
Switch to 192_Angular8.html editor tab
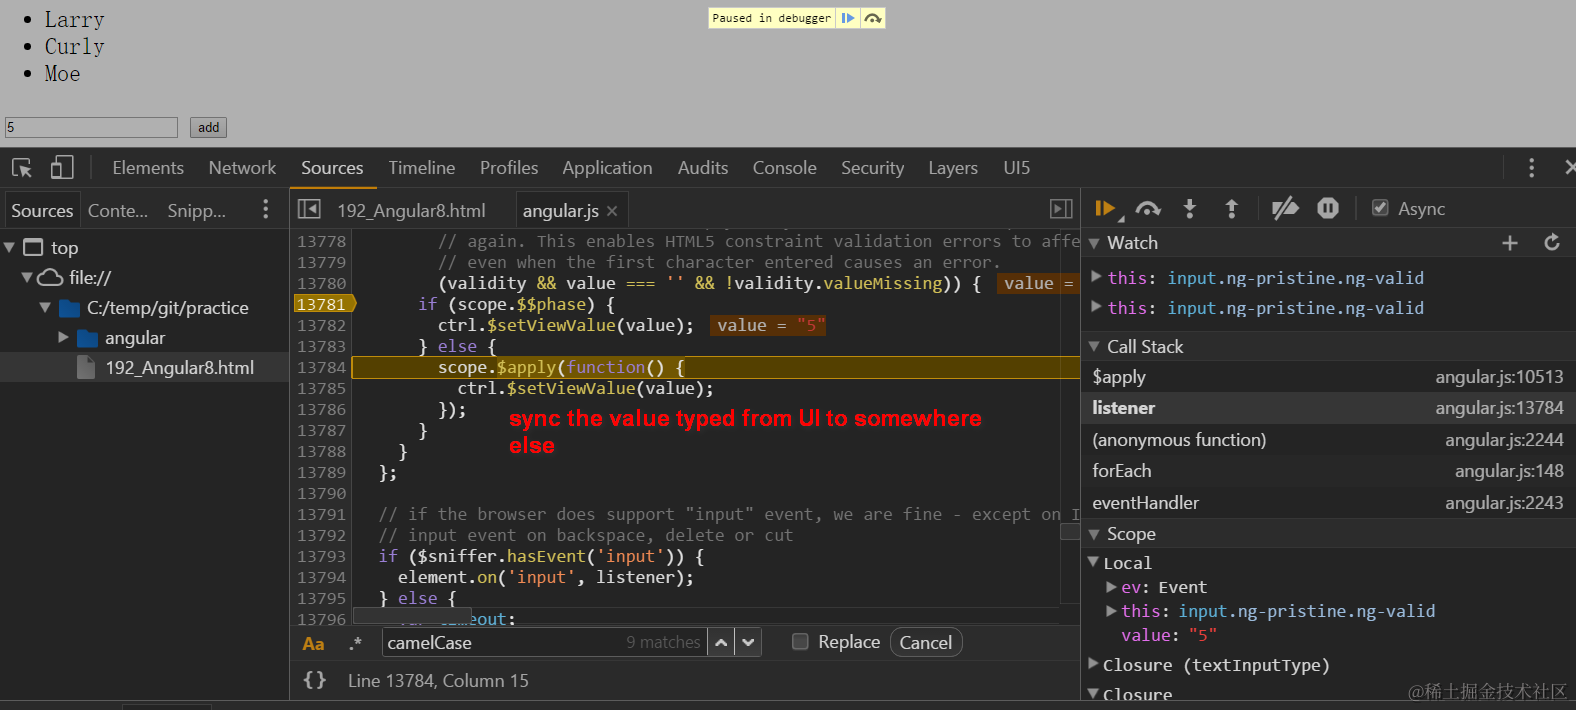(x=411, y=210)
